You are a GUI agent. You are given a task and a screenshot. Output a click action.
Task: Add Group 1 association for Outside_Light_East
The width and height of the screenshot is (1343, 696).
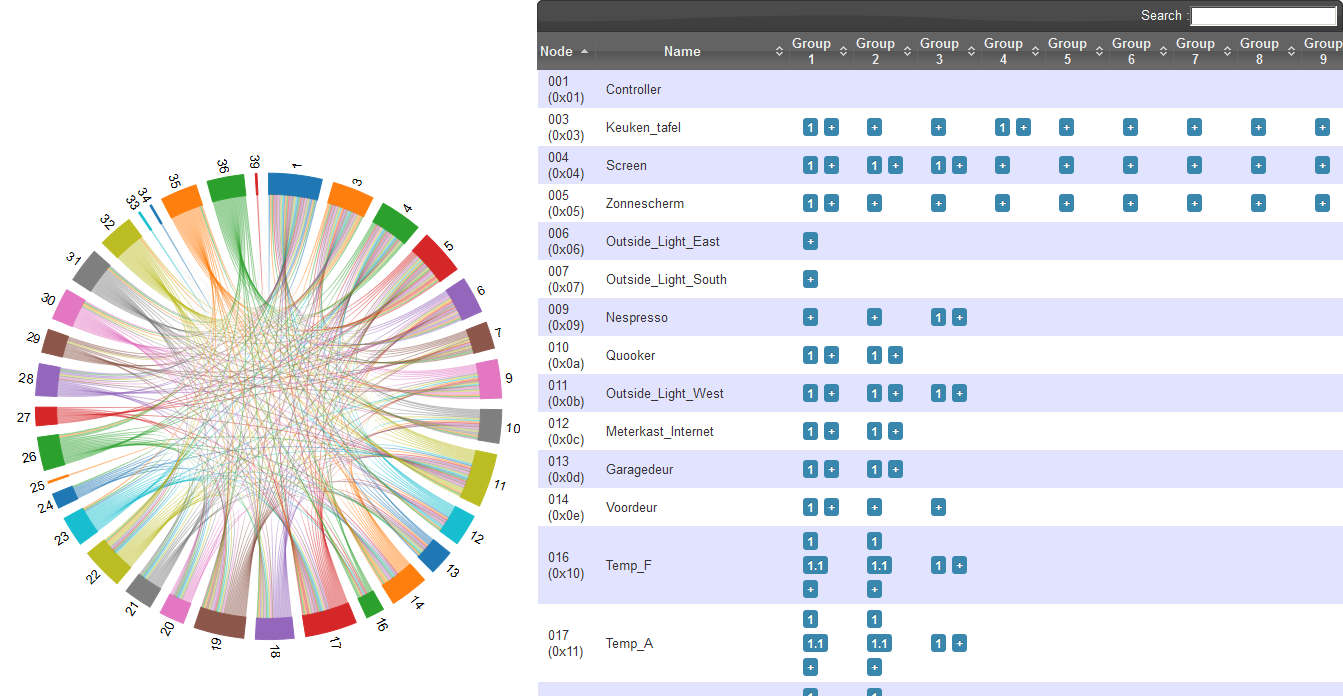tap(810, 241)
